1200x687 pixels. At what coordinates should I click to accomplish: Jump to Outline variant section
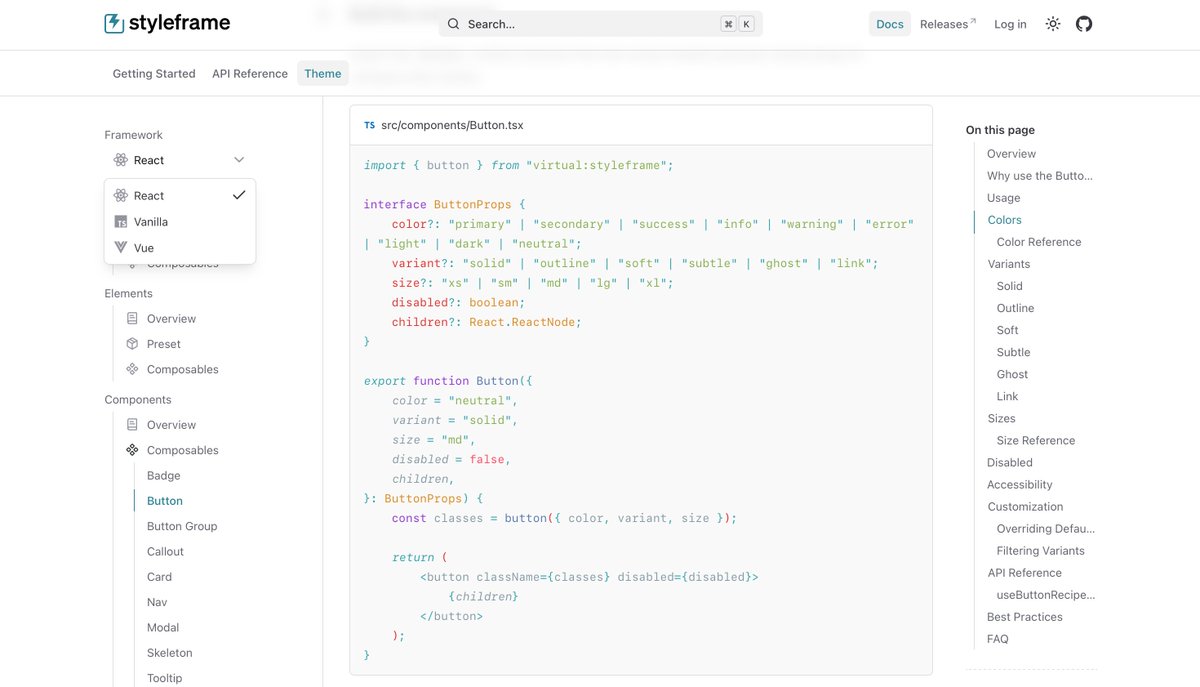pos(1015,308)
